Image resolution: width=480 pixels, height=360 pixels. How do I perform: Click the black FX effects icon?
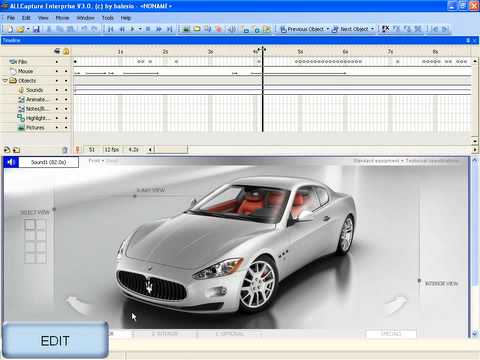[385, 29]
